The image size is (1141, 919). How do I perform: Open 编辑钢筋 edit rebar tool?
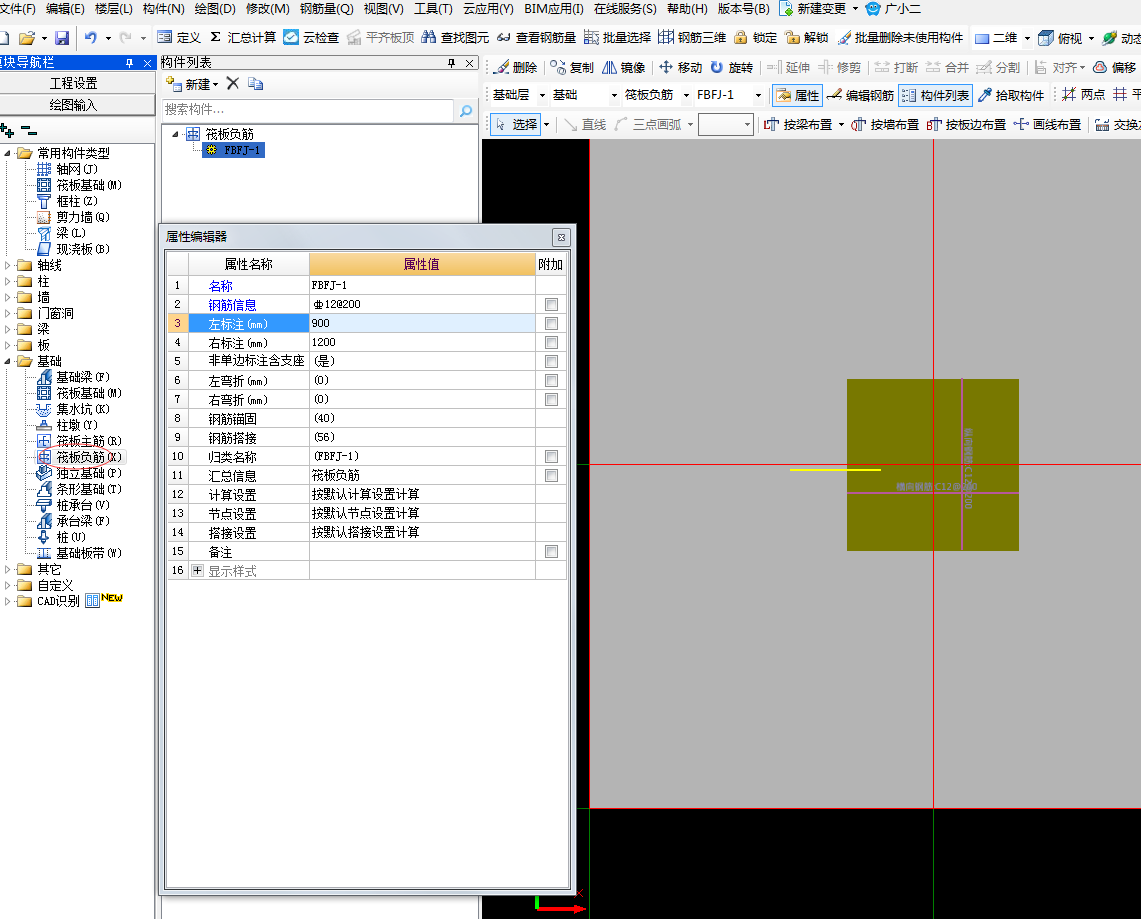(x=860, y=95)
